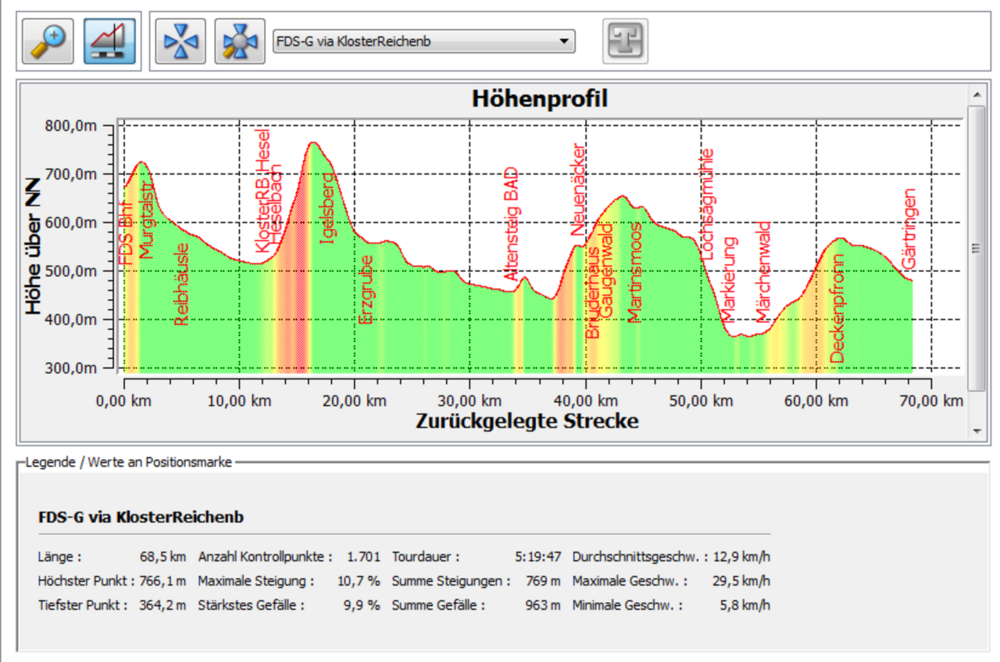Toggle the elevation profile chart button
Image resolution: width=1000 pixels, height=662 pixels.
(109, 41)
